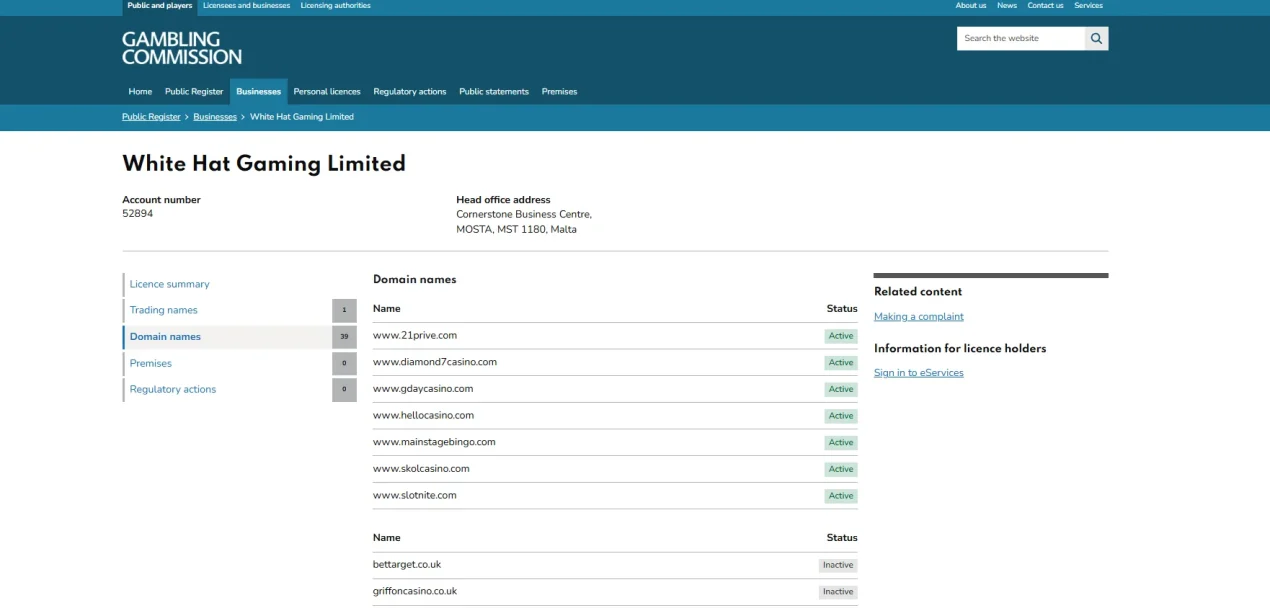Select www.hellocasino.com domain row
The height and width of the screenshot is (608, 1270).
(x=615, y=416)
